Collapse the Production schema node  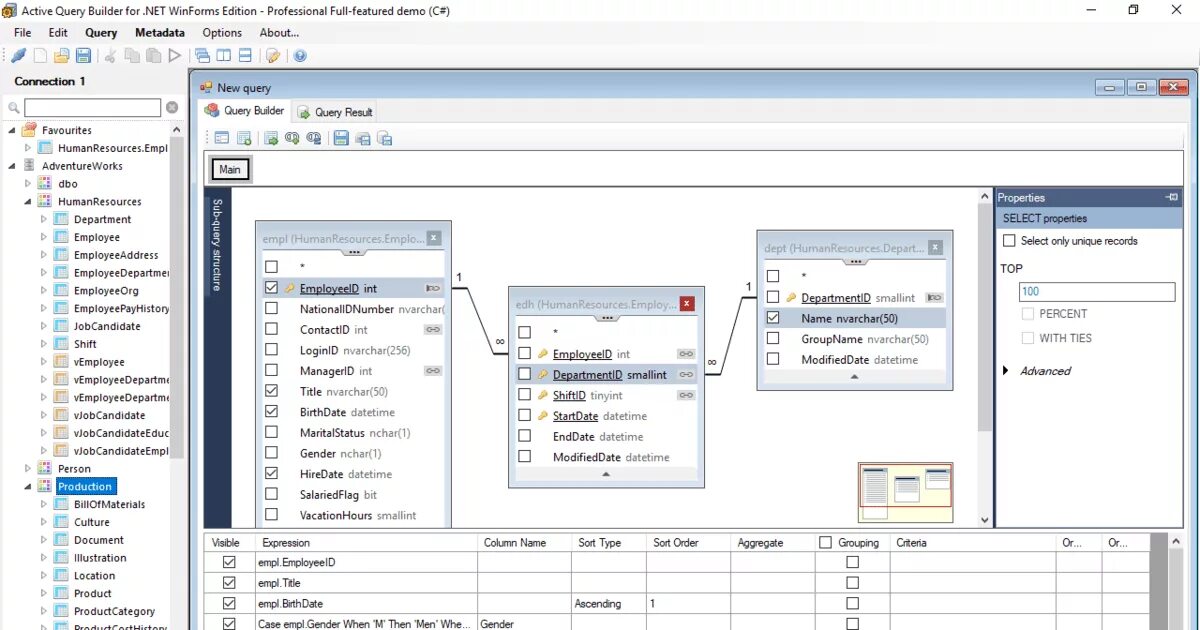(x=28, y=486)
